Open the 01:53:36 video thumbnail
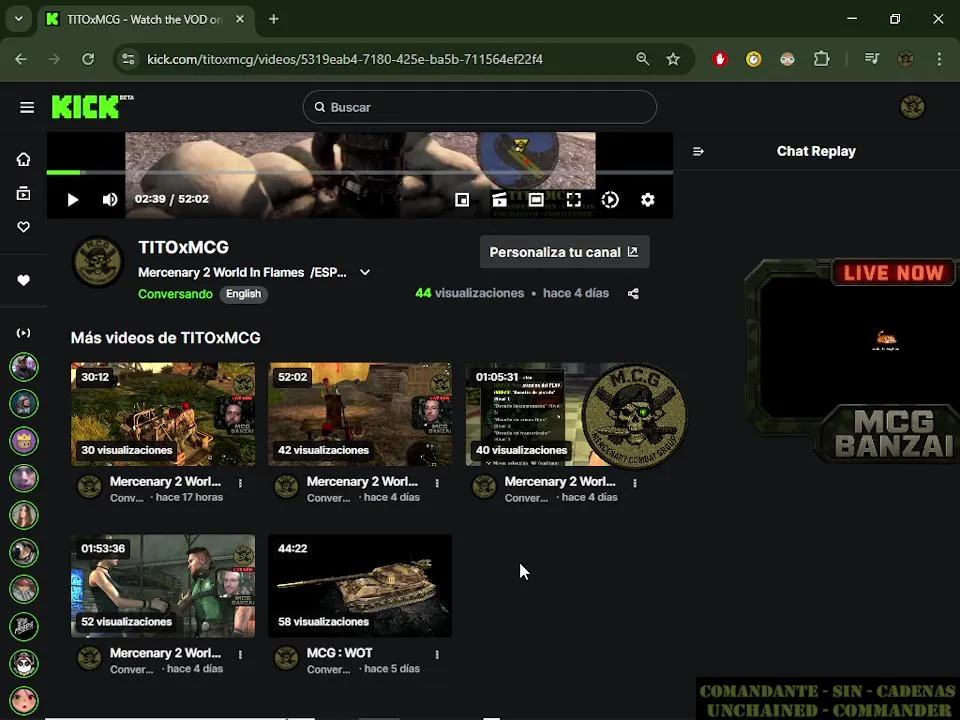Screen dimensions: 960x720 tap(163, 586)
